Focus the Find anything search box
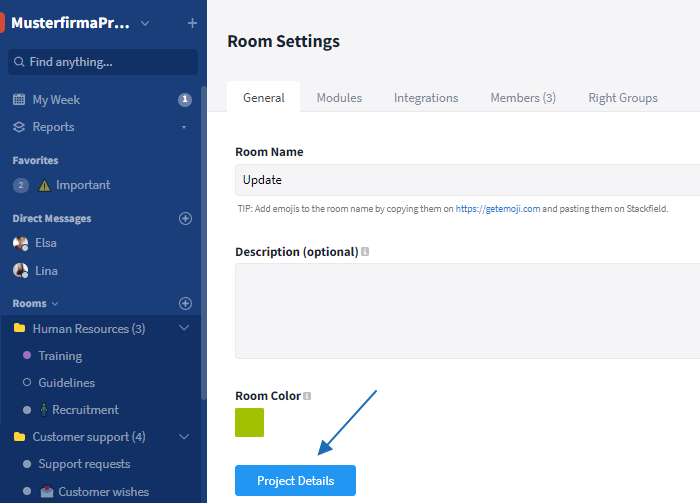Screen dimensions: 700x503 [103, 62]
